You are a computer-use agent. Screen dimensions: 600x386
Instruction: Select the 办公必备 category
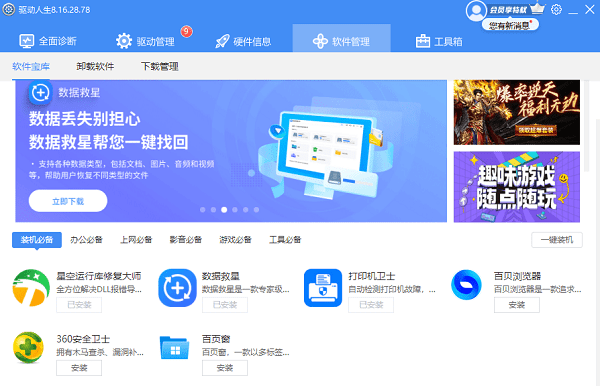(x=86, y=240)
